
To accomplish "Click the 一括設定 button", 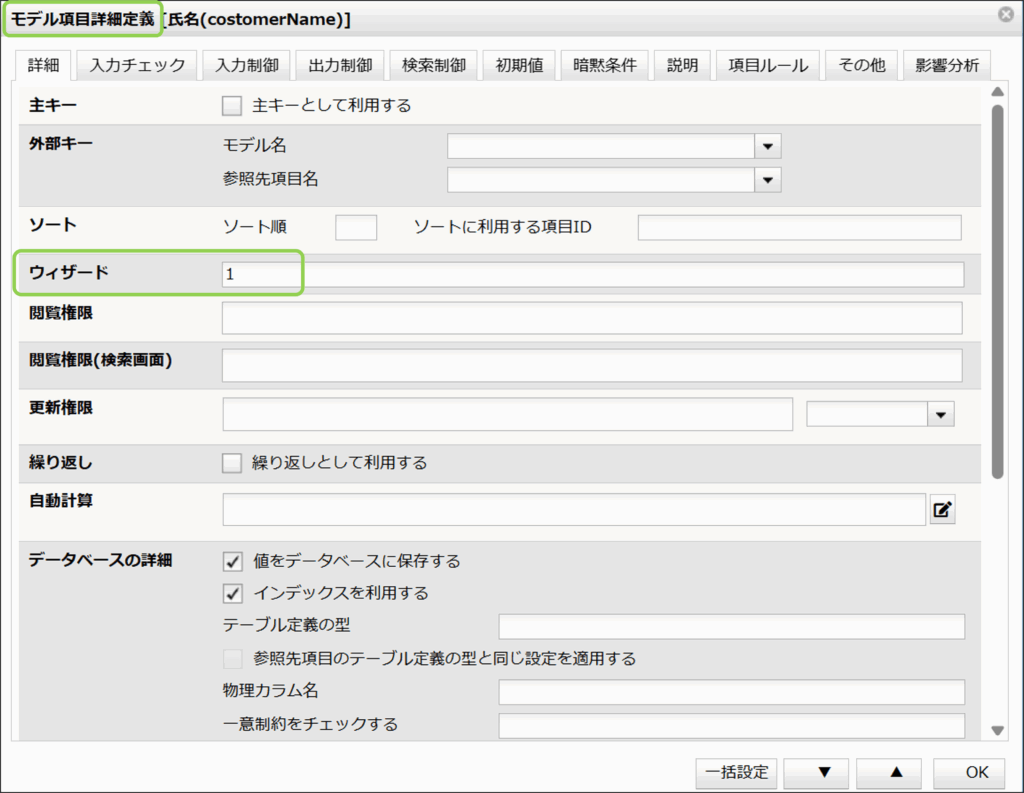I will coord(736,772).
